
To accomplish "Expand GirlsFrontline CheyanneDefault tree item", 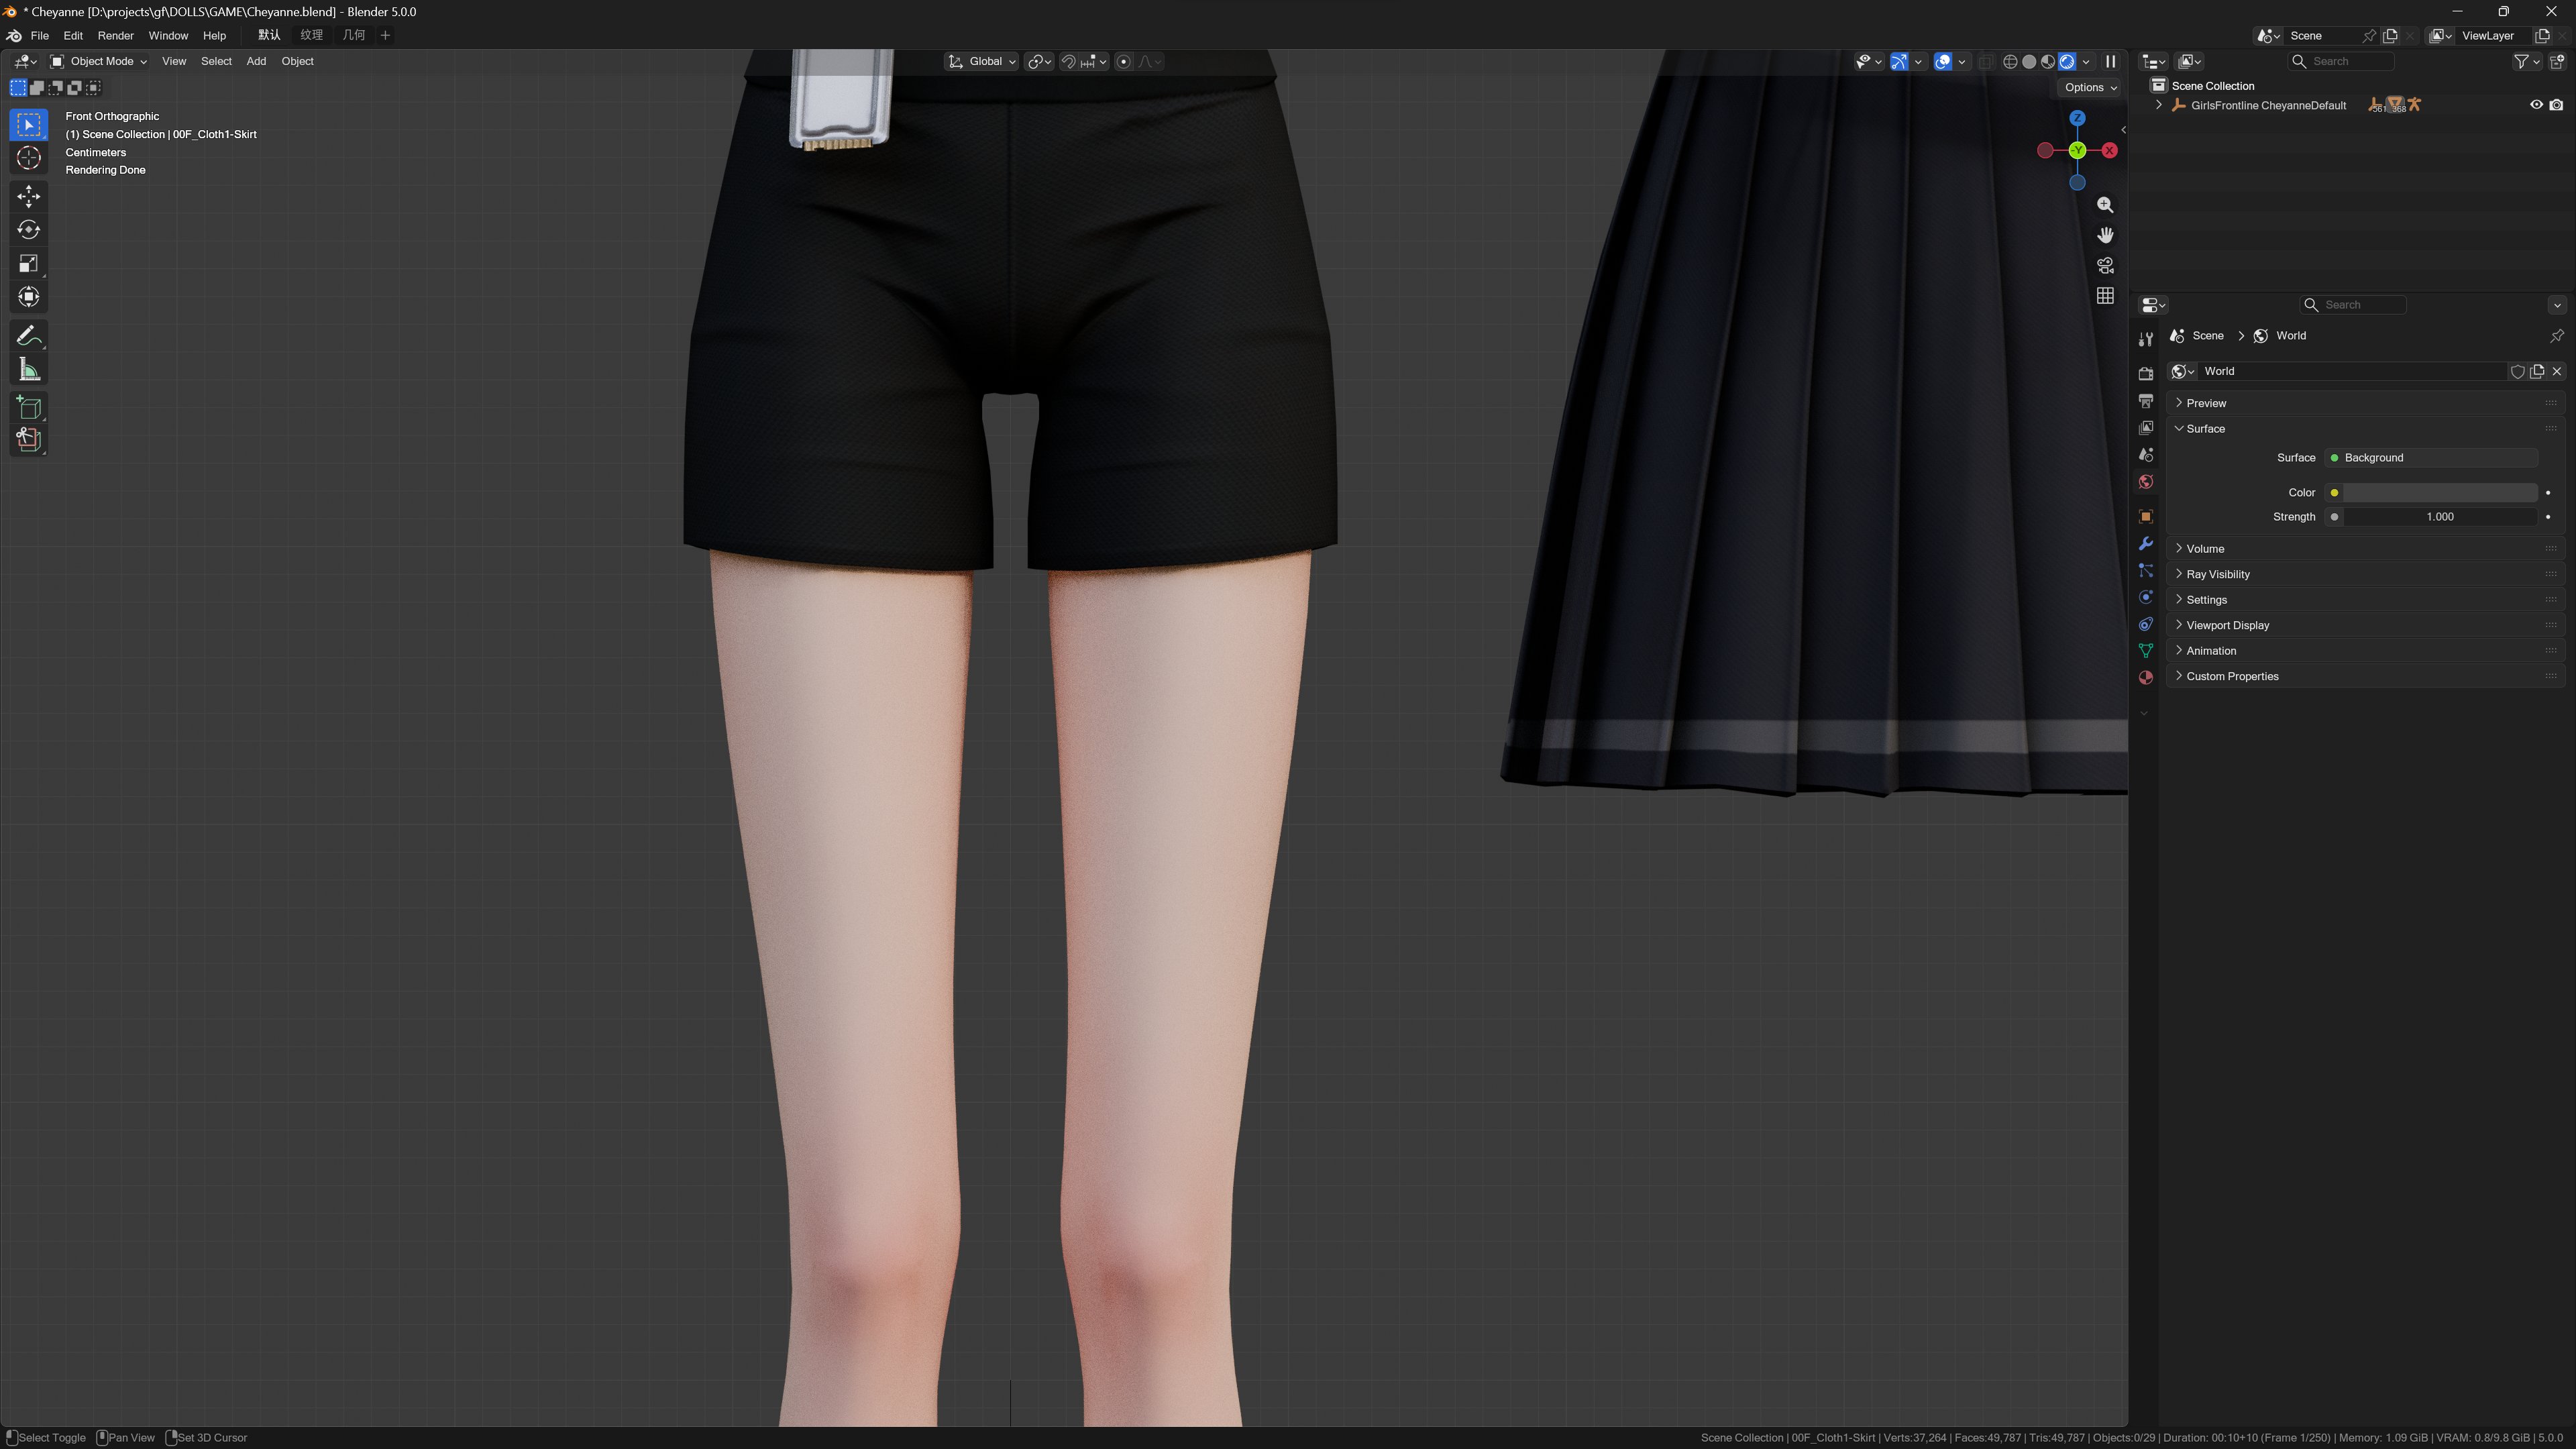I will click(x=2159, y=105).
